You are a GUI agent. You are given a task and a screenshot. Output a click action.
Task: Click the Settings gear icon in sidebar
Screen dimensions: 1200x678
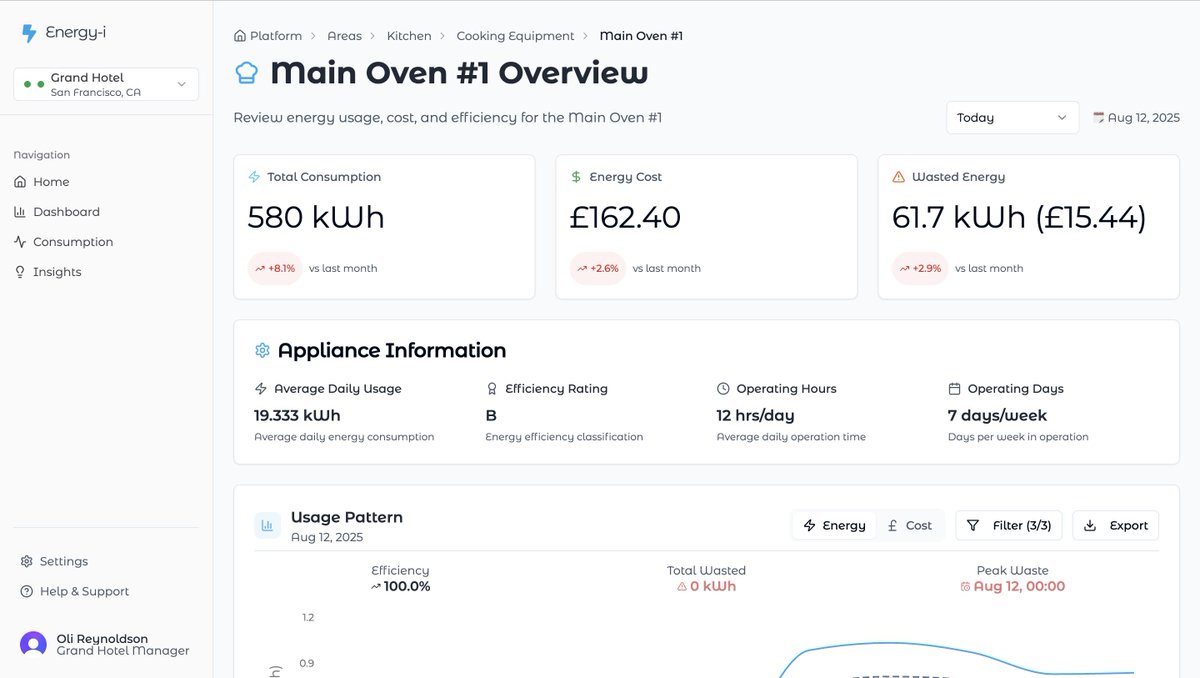click(x=27, y=561)
